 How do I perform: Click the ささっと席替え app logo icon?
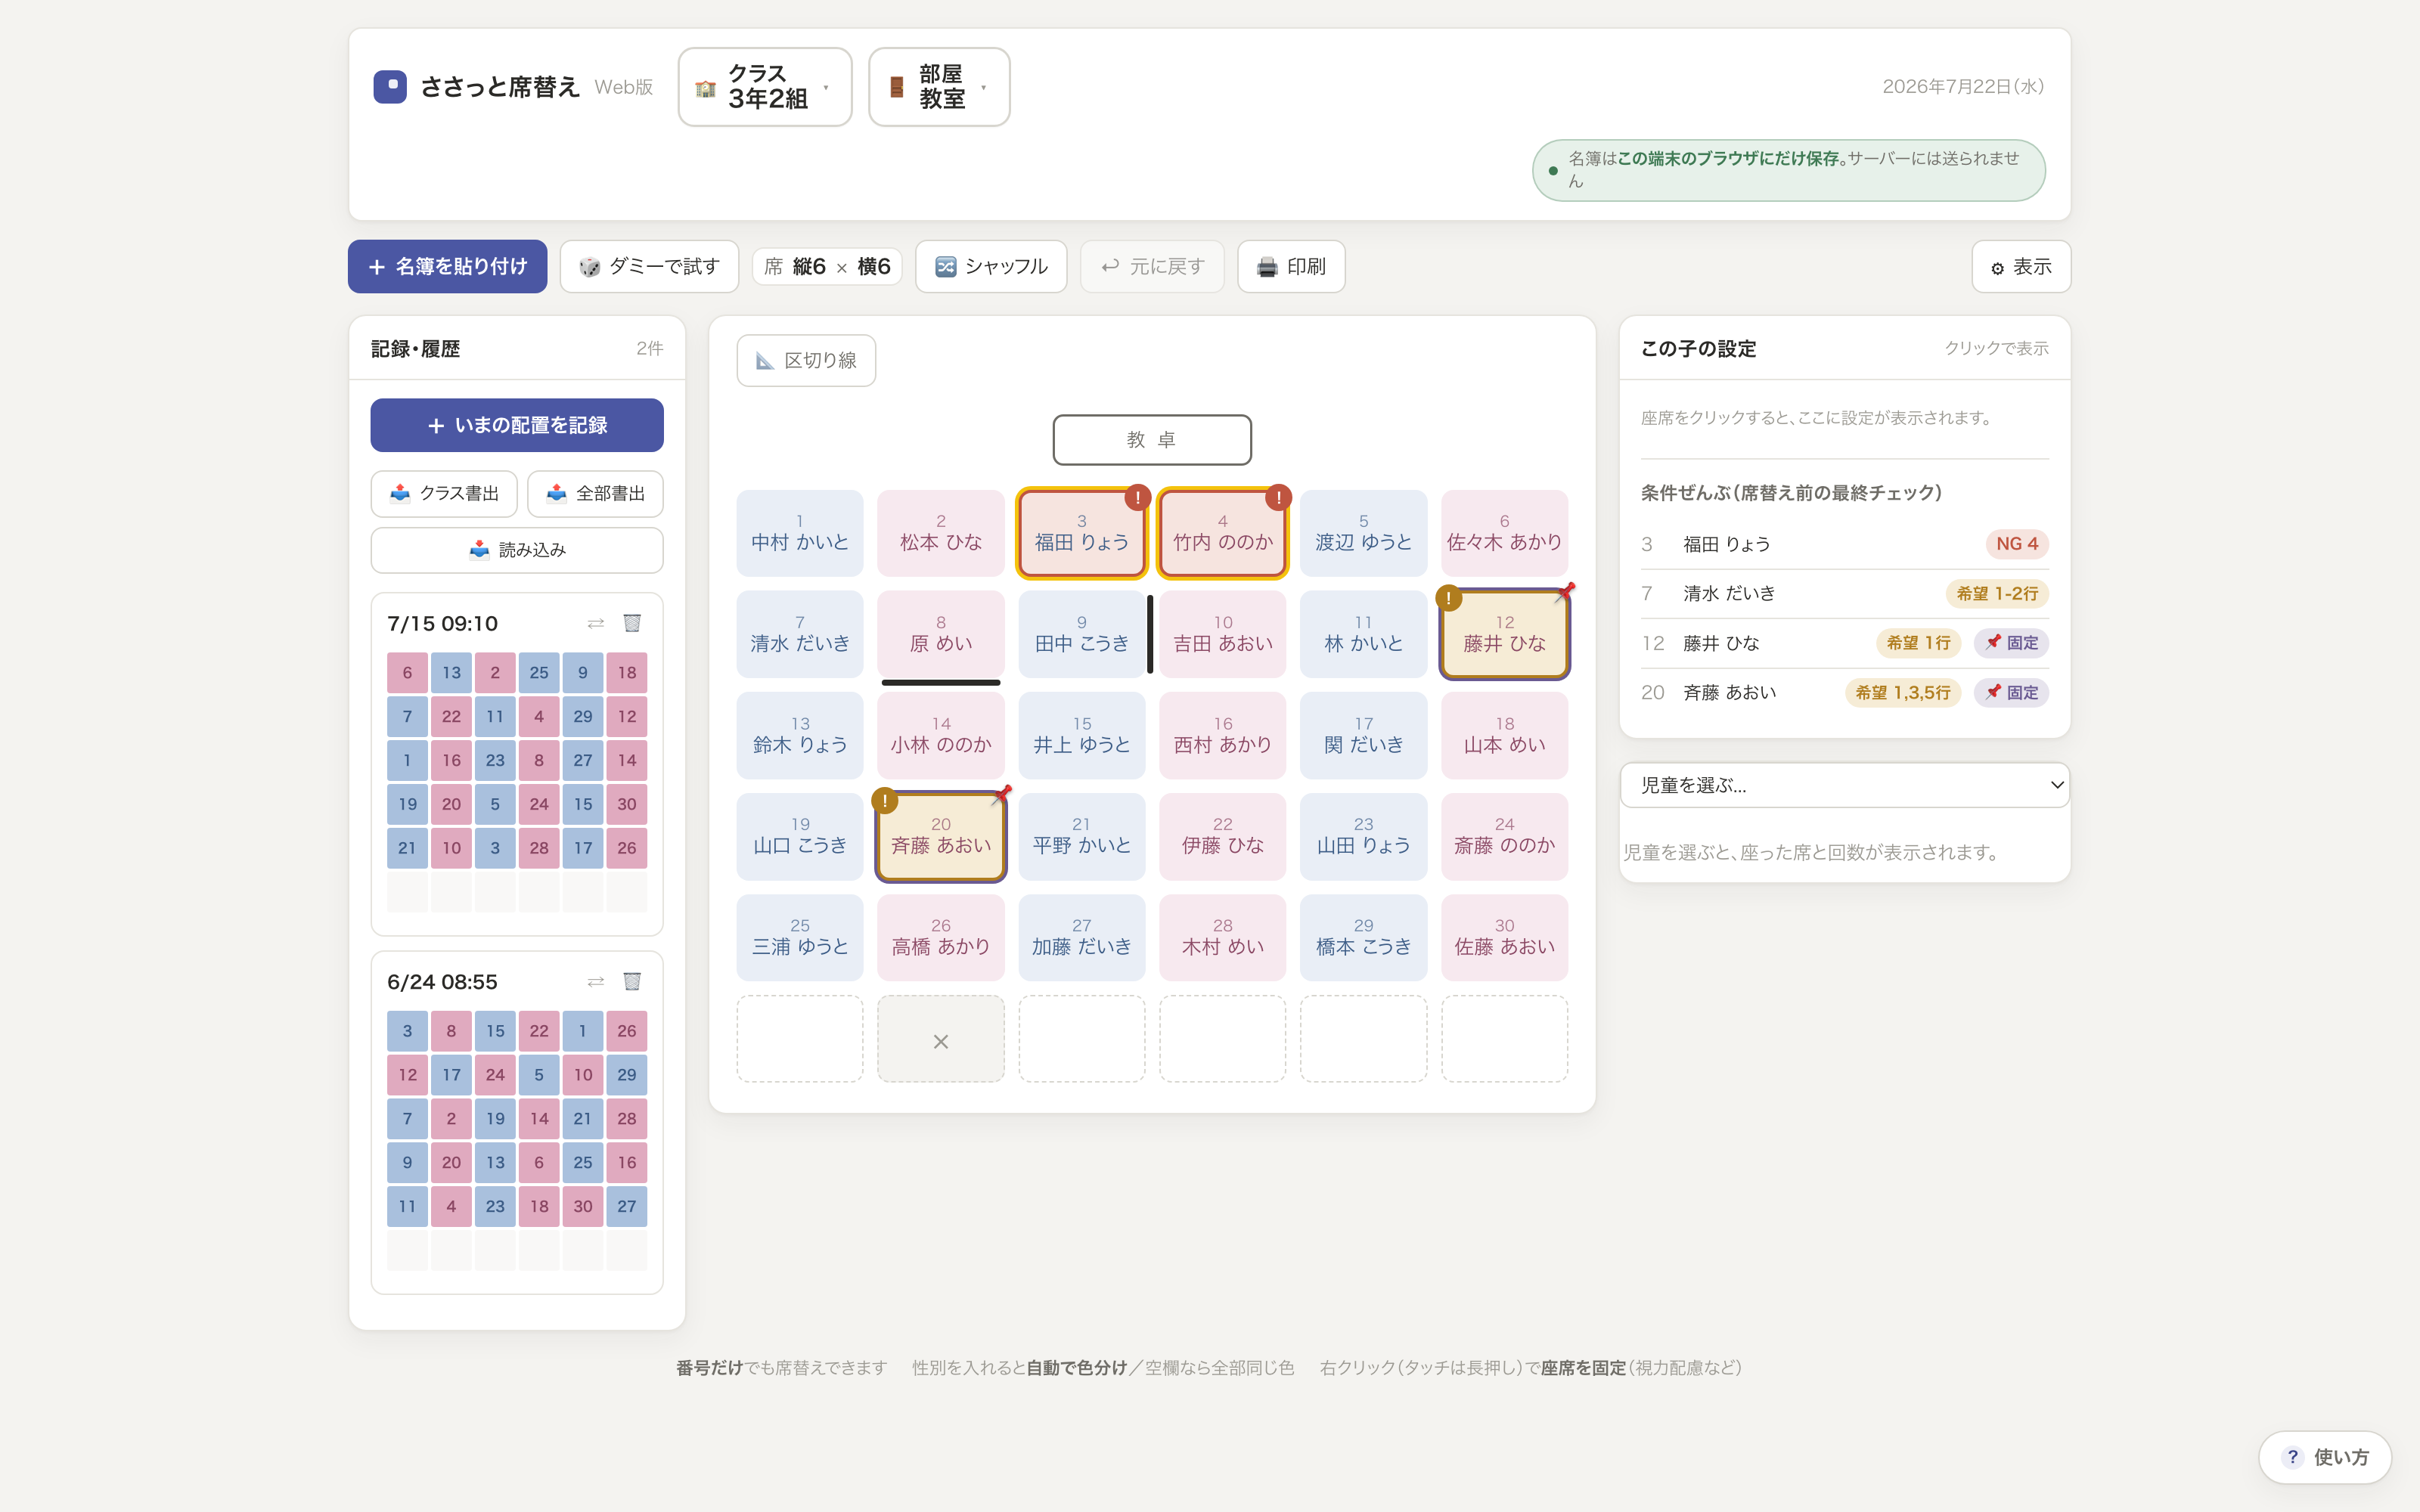pyautogui.click(x=390, y=87)
